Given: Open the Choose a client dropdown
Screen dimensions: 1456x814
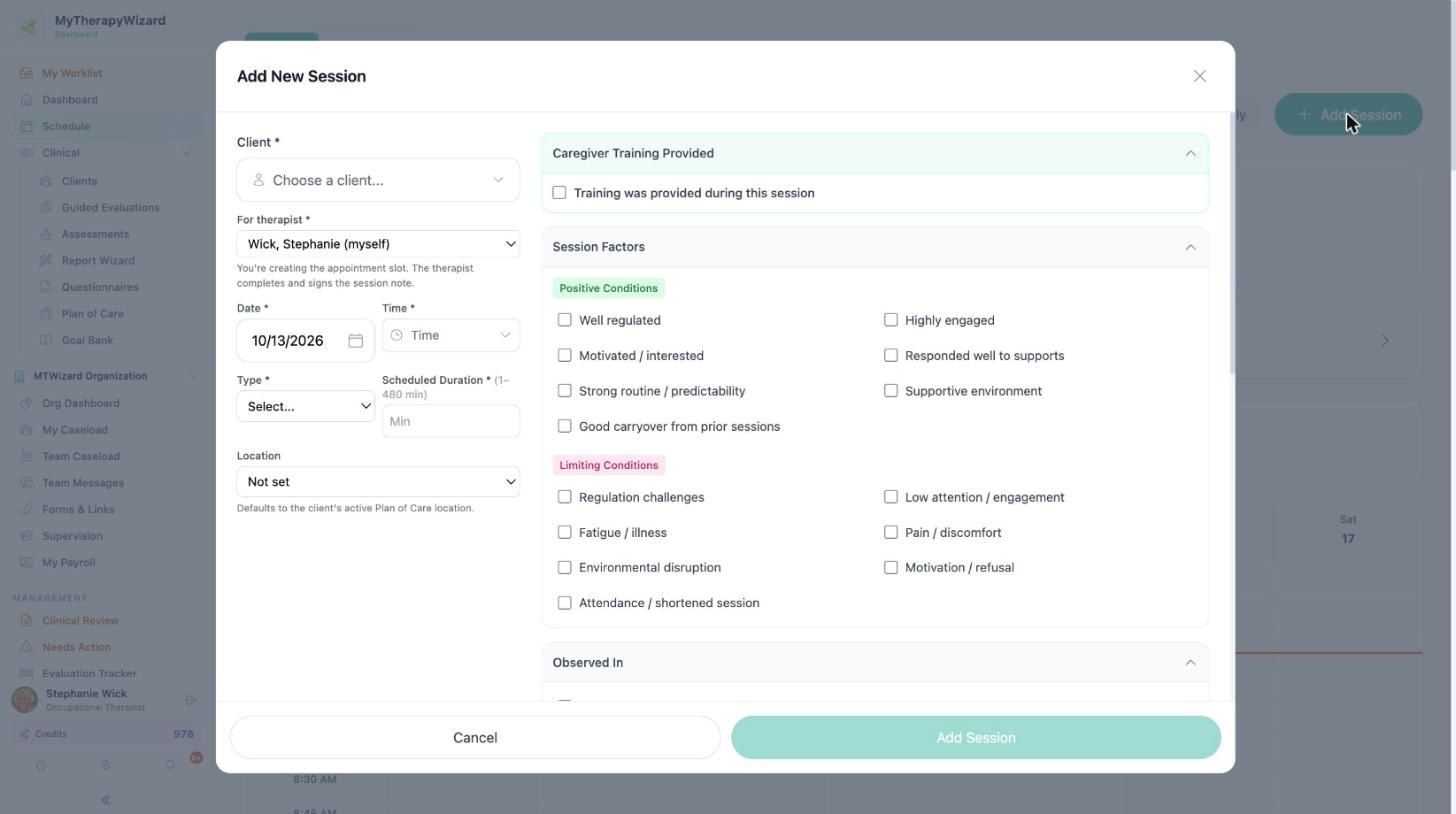Looking at the screenshot, I should click(378, 180).
